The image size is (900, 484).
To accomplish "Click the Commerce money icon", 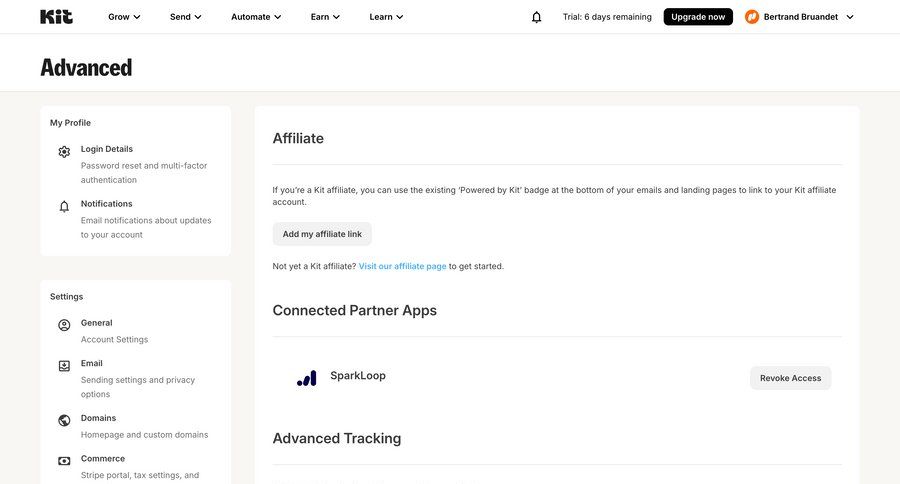I will click(64, 460).
